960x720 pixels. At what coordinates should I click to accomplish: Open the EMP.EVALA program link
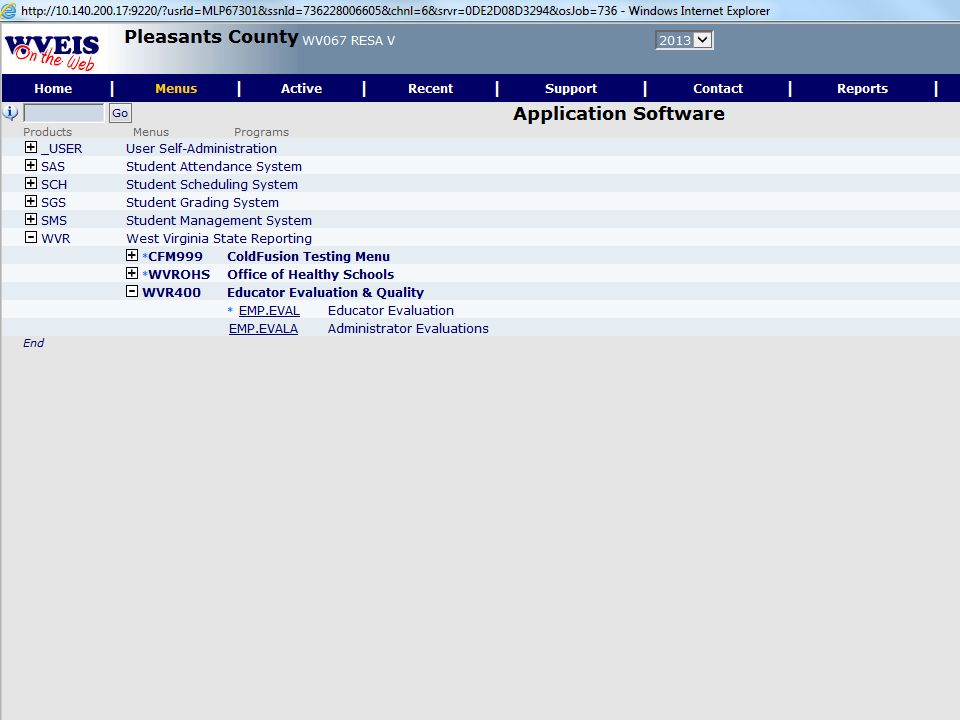[x=263, y=328]
